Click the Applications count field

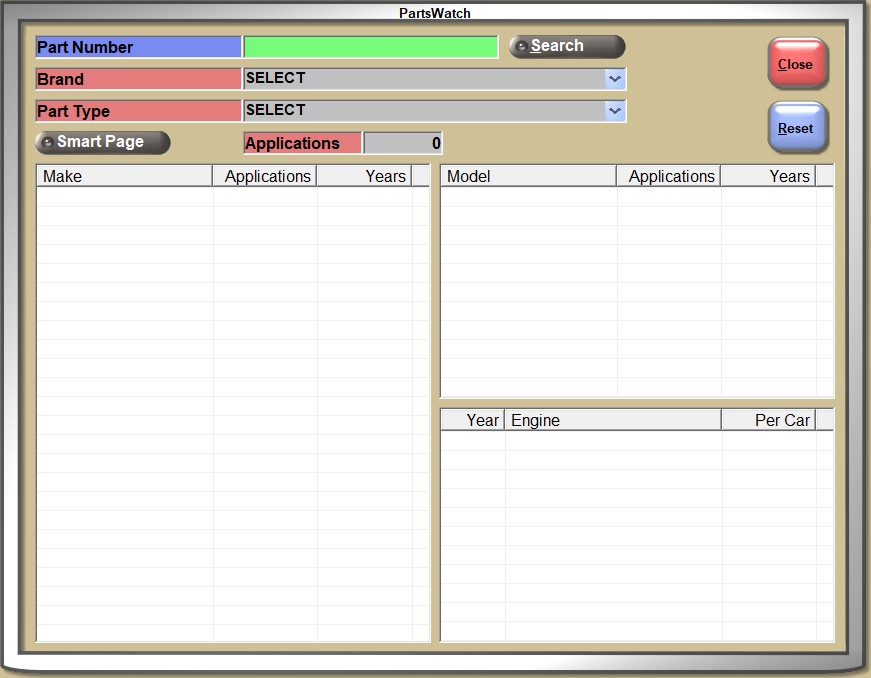(402, 143)
